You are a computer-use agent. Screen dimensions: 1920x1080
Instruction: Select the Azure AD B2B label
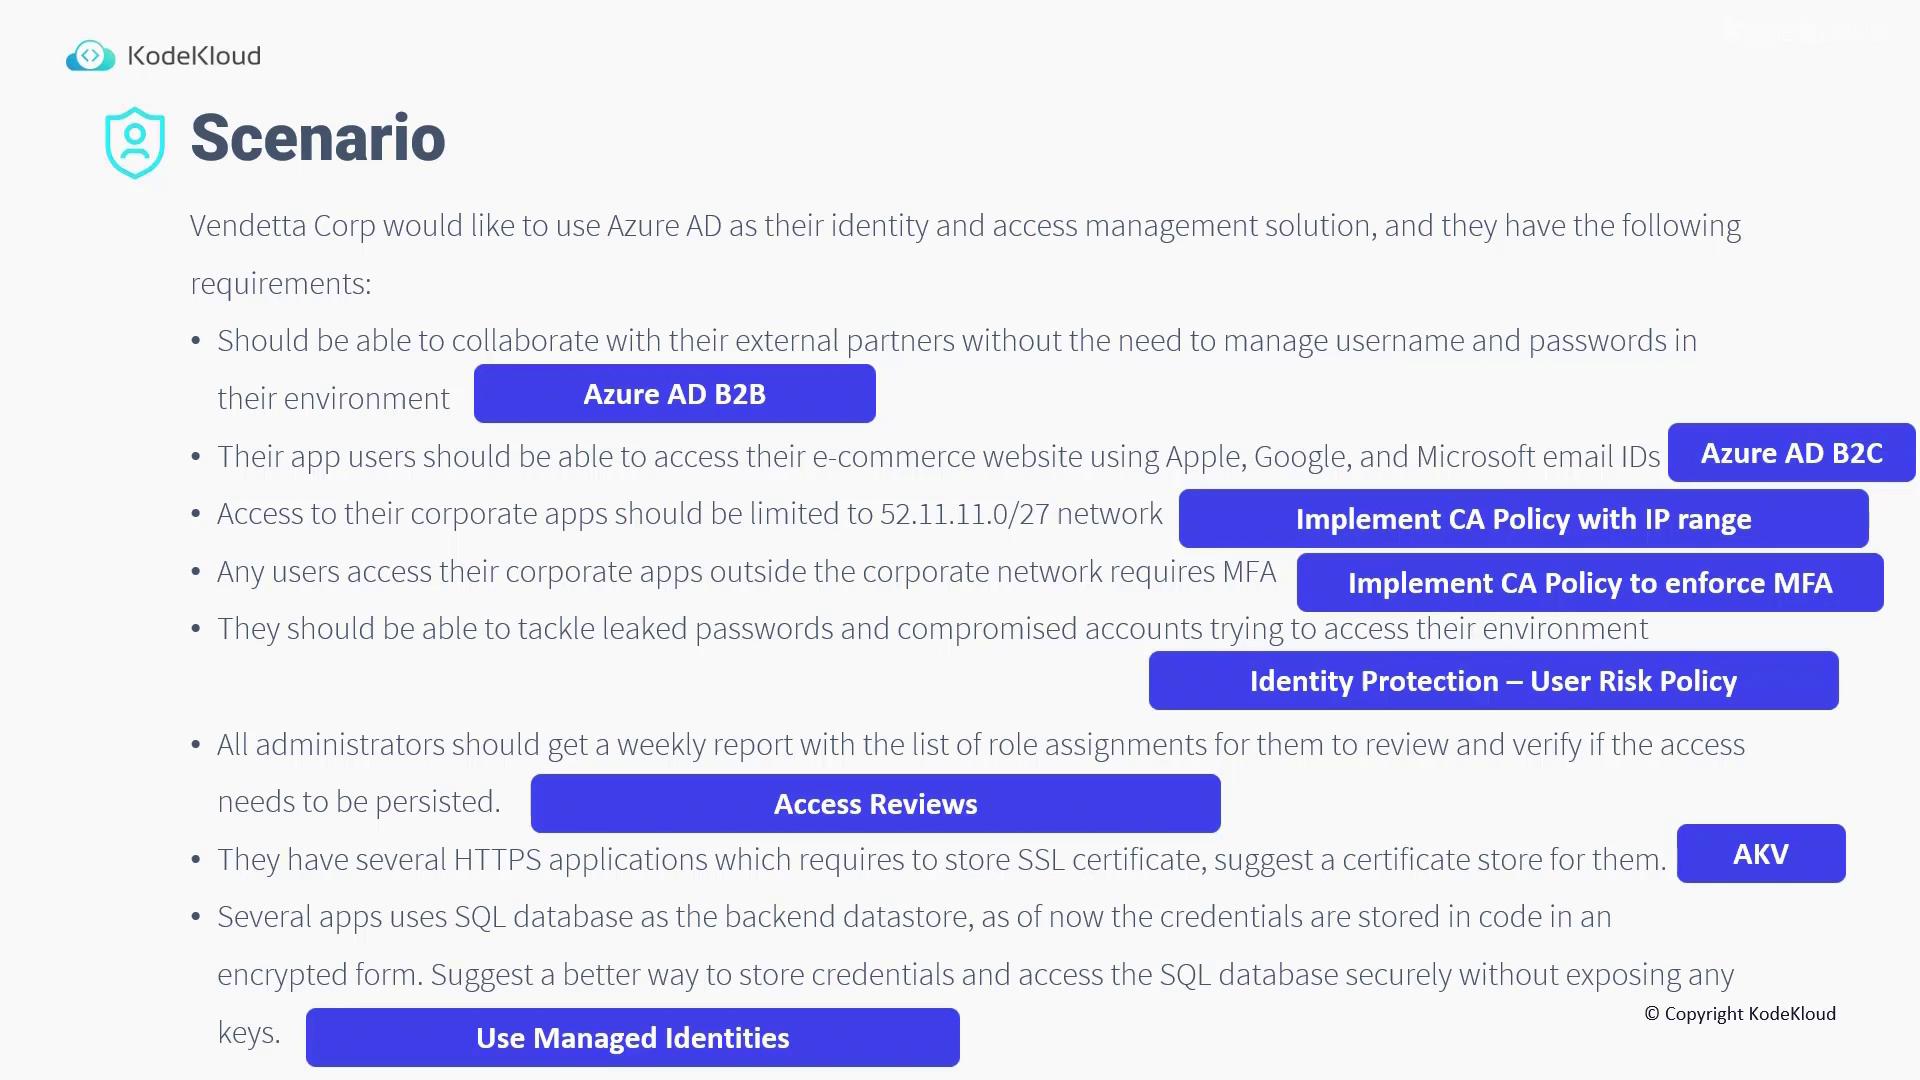(x=674, y=394)
